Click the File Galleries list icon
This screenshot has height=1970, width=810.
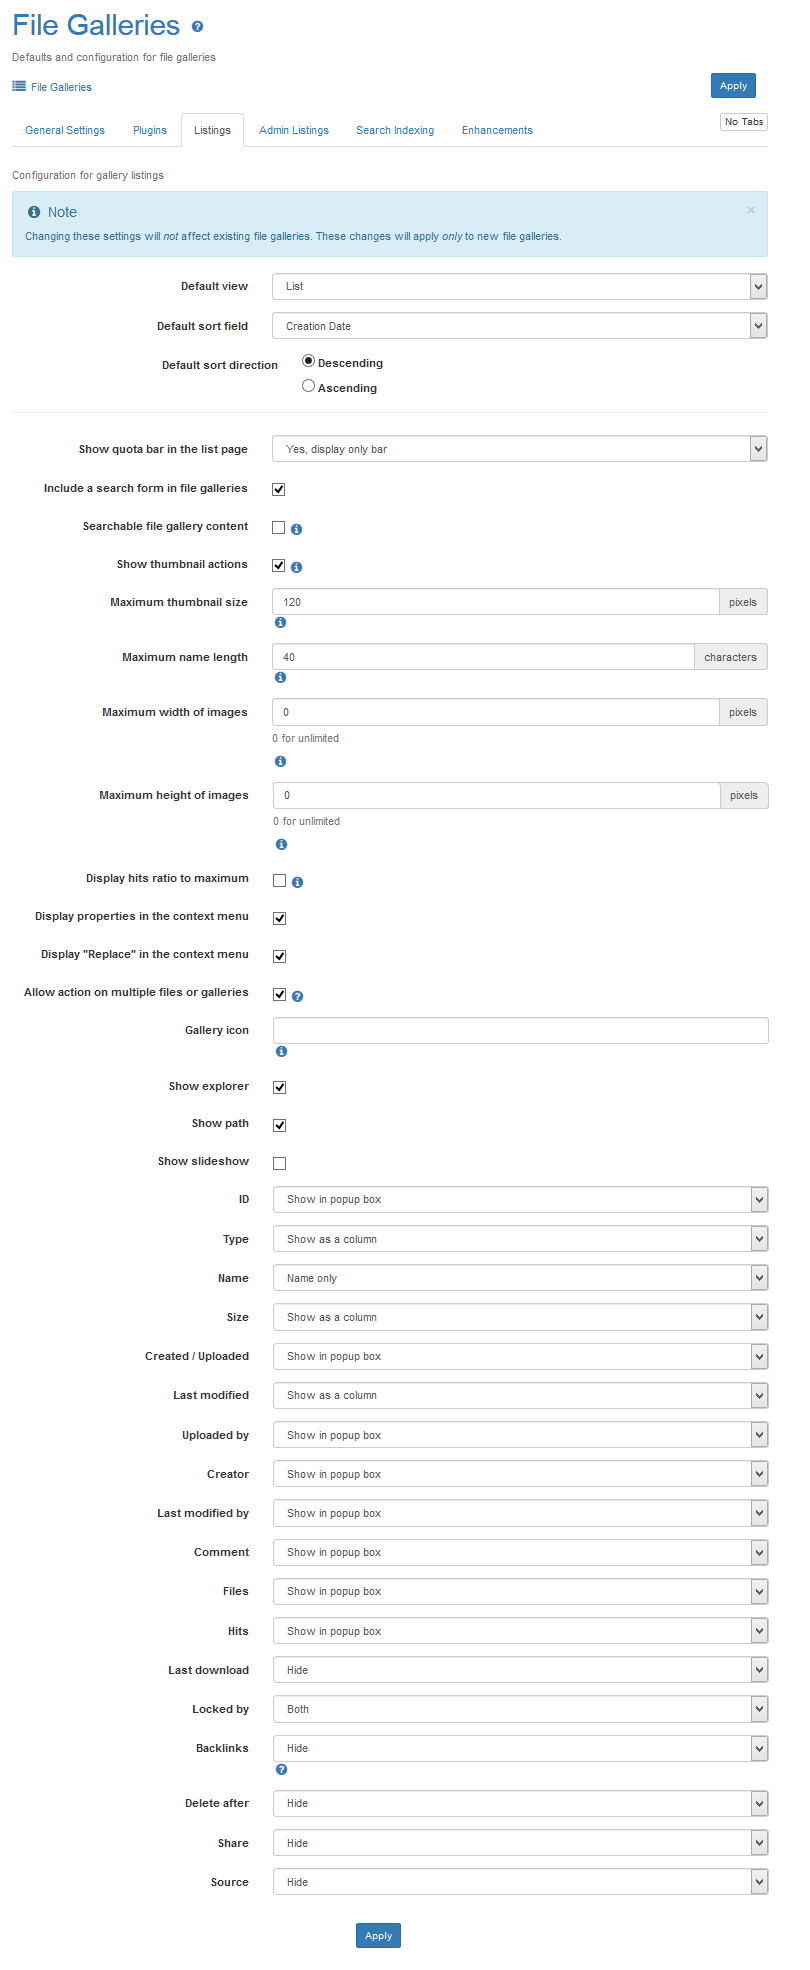click(19, 87)
